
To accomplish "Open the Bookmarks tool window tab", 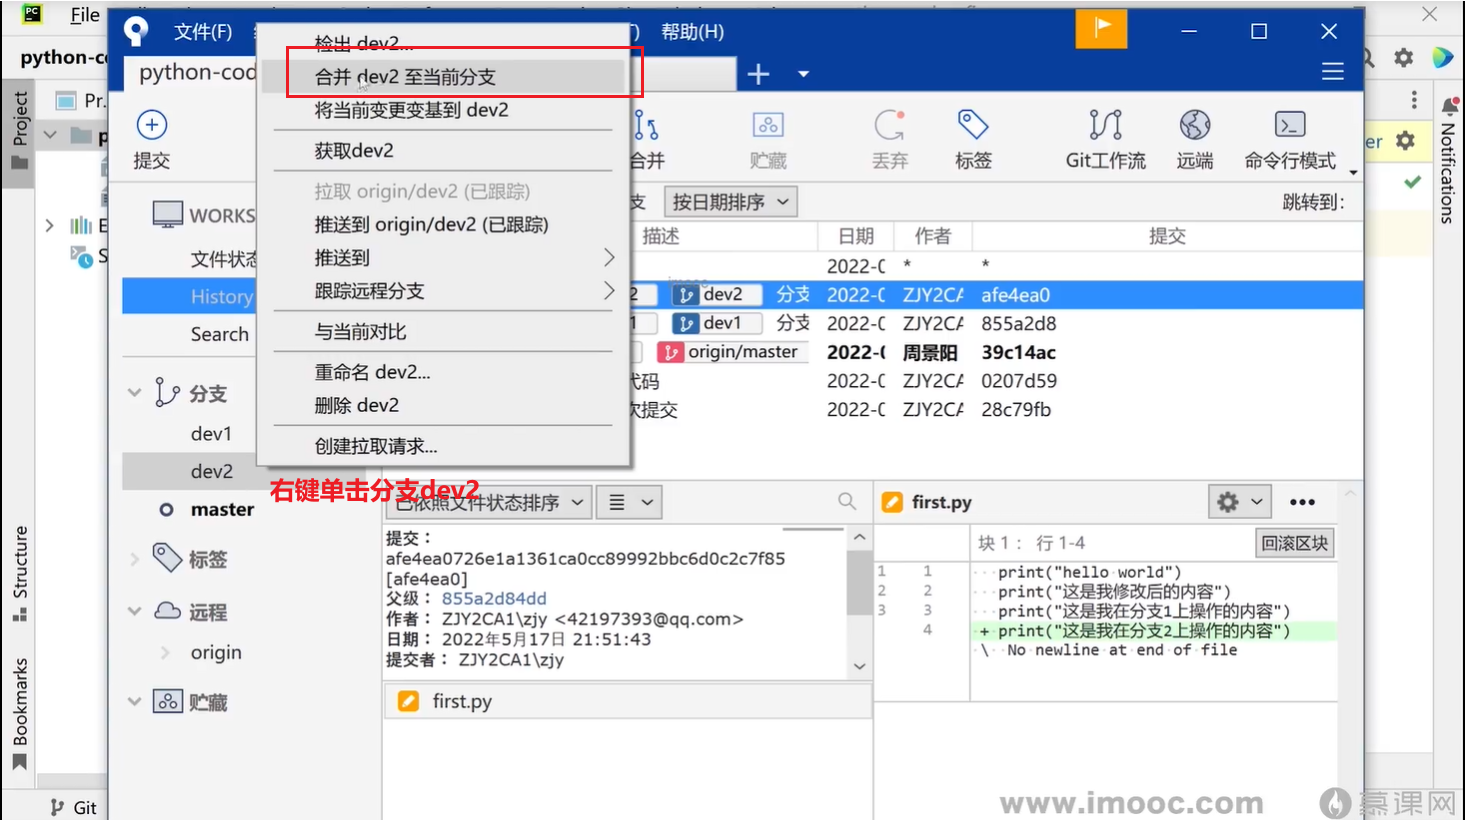I will [x=20, y=714].
